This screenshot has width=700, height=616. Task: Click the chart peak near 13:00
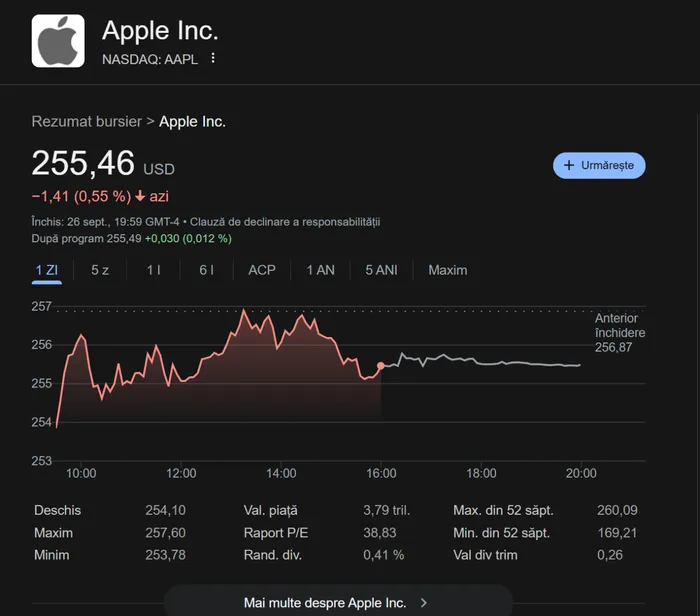point(243,311)
